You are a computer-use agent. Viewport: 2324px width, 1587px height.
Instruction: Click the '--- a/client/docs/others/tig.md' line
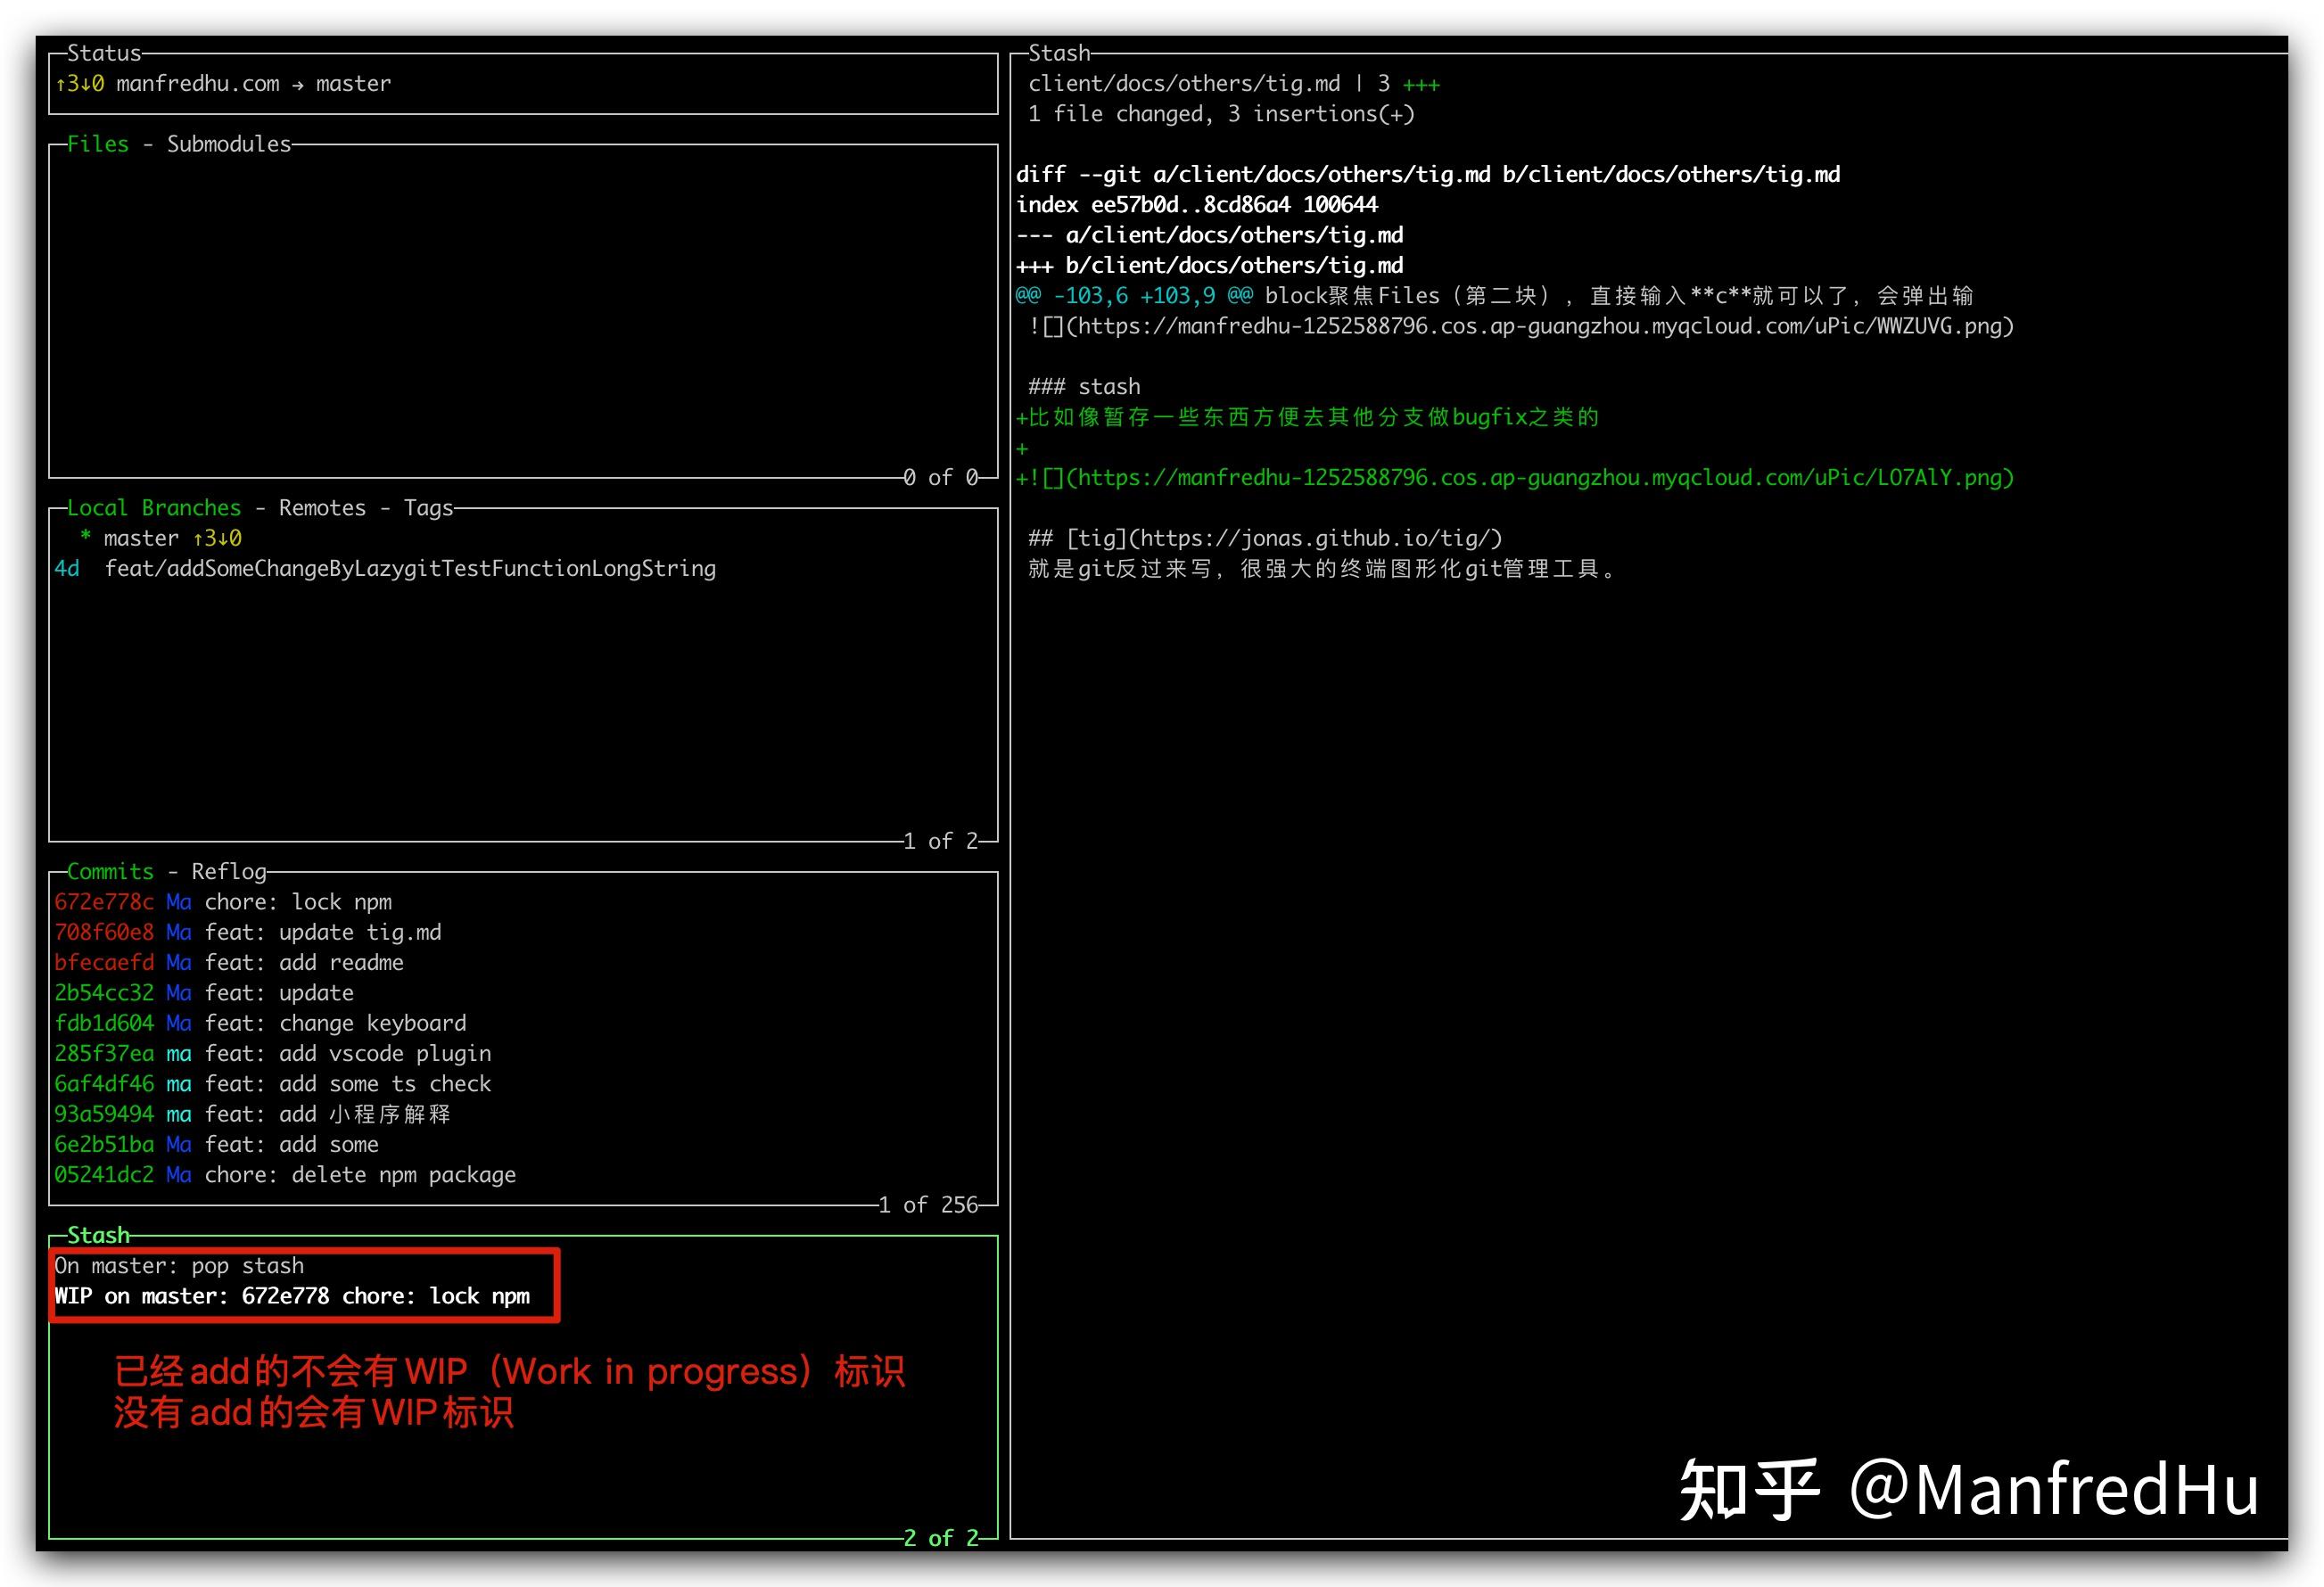tap(1210, 235)
